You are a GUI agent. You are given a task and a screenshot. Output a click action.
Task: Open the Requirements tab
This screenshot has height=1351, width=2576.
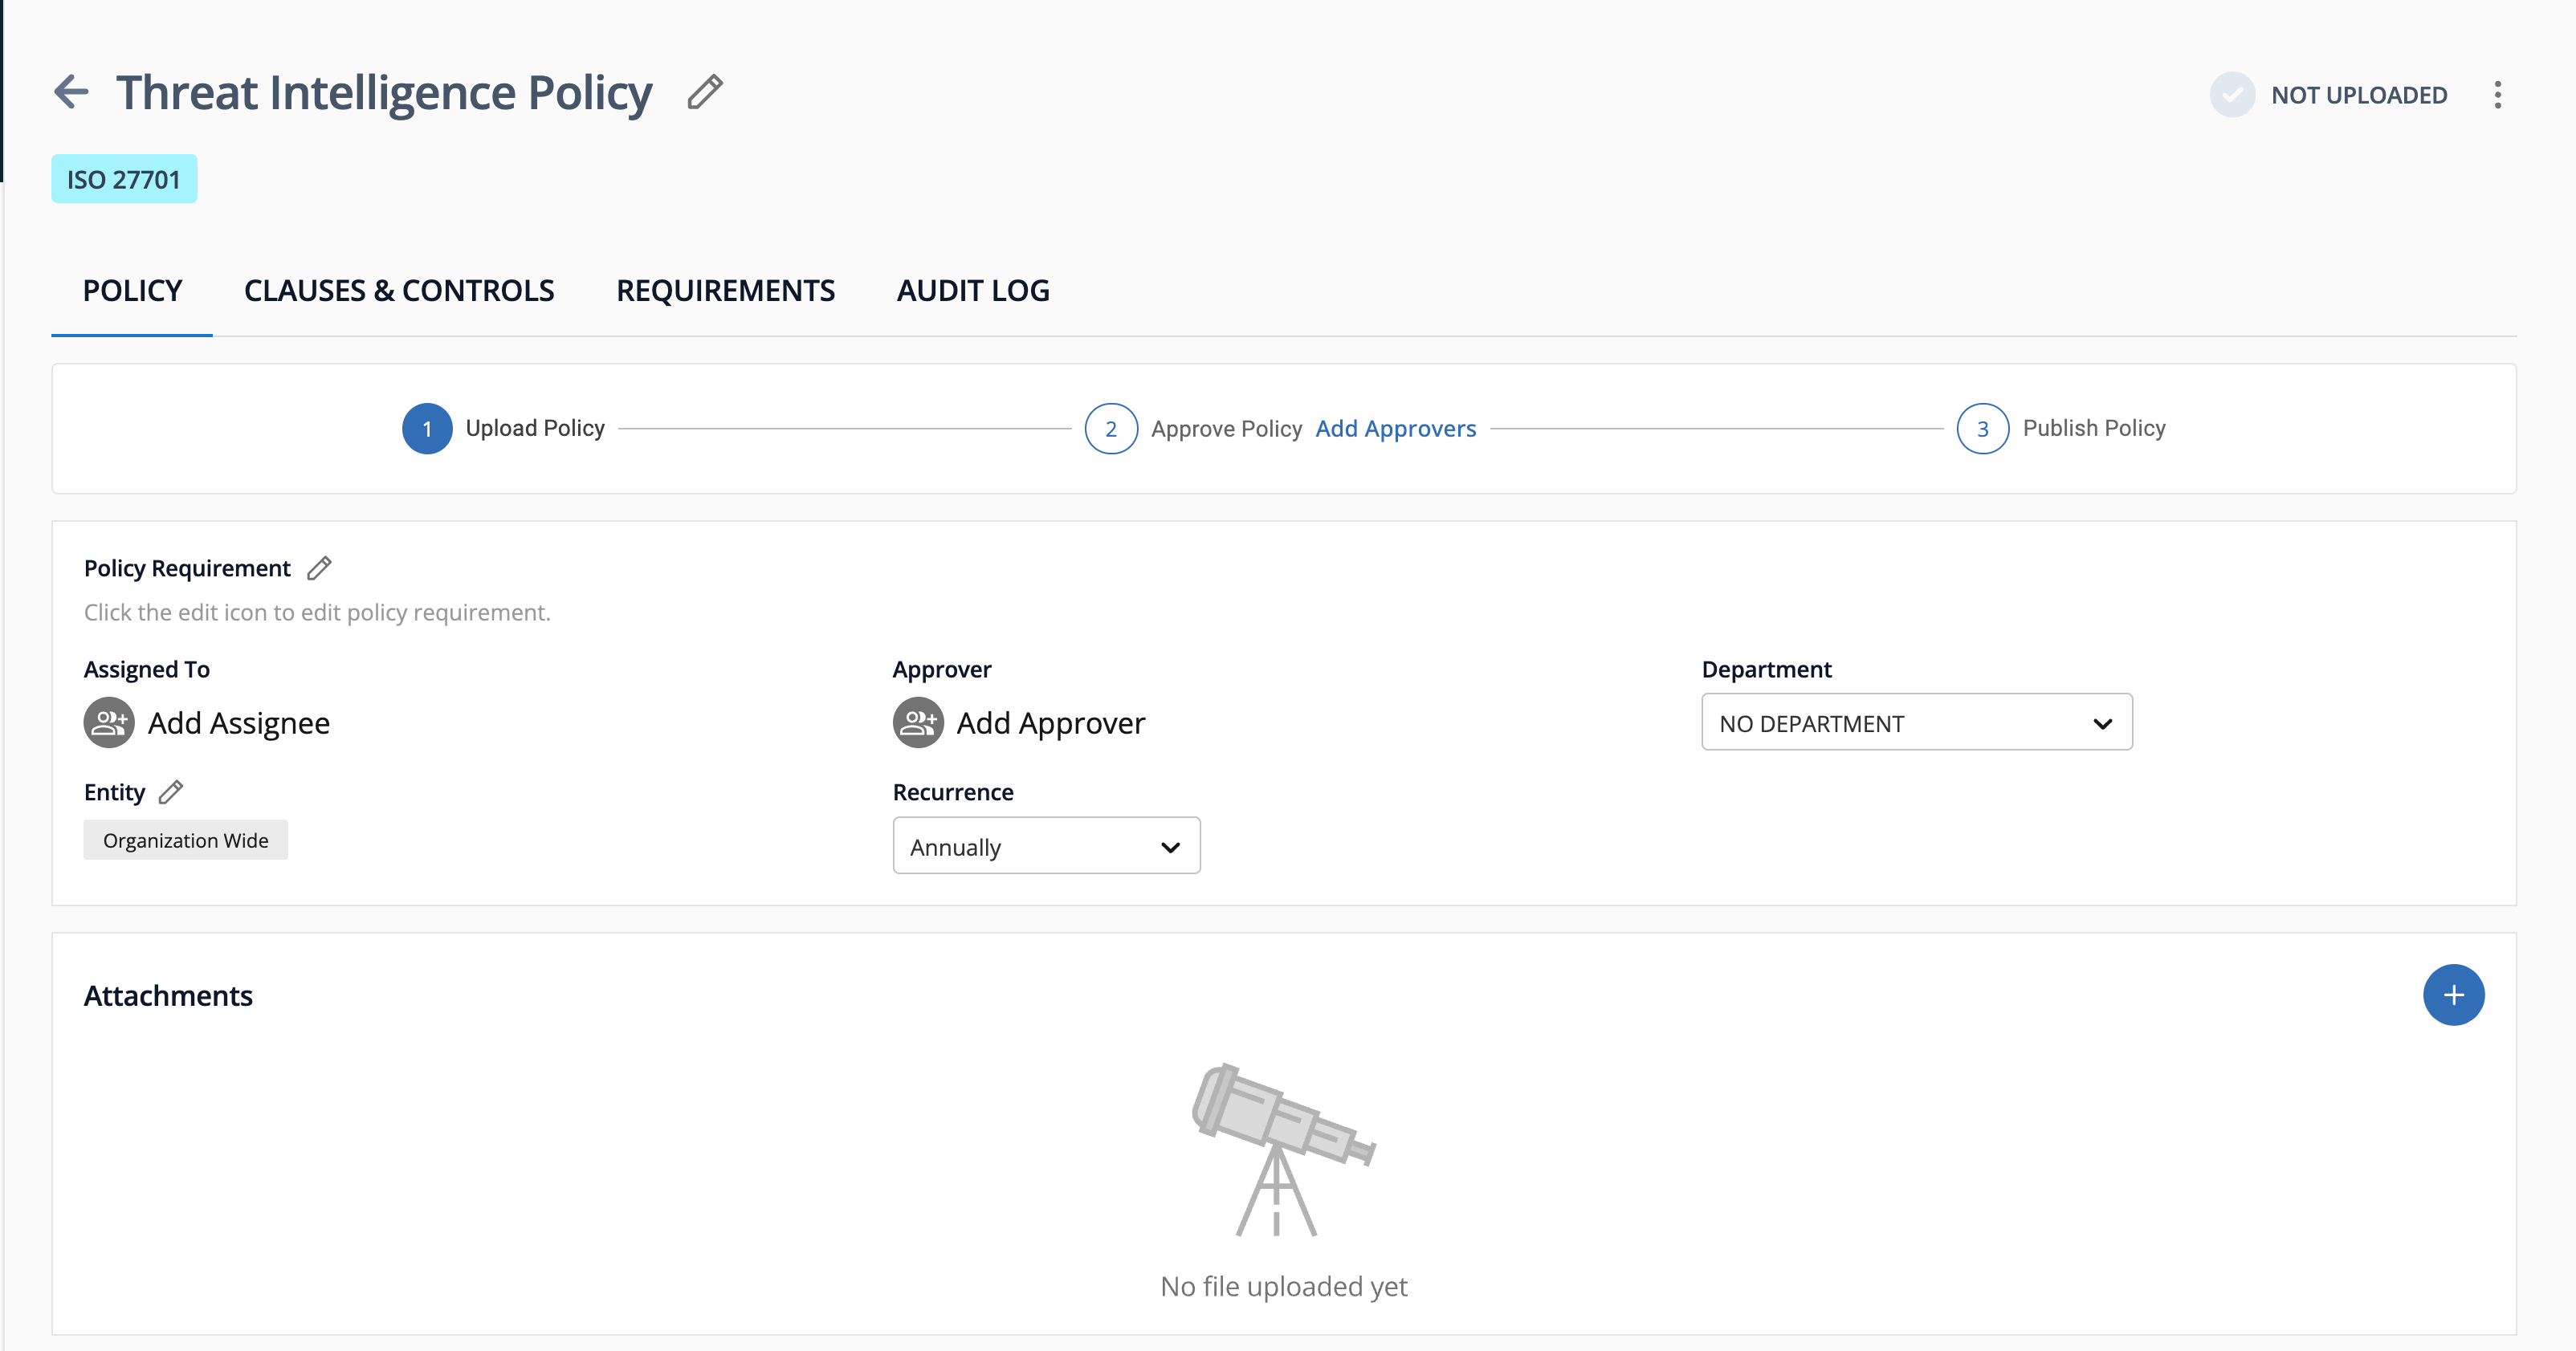click(725, 291)
